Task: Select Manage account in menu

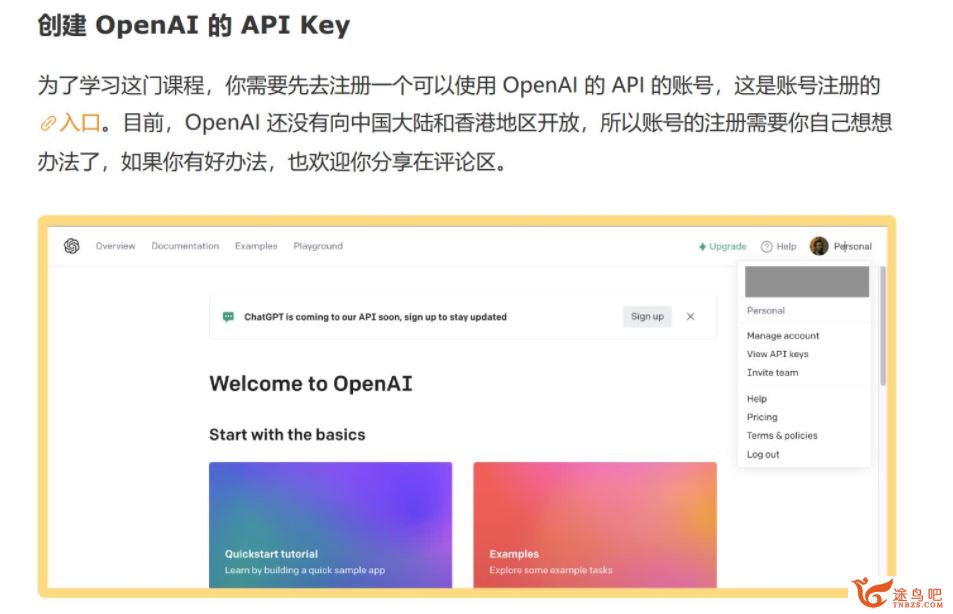Action: coord(783,336)
